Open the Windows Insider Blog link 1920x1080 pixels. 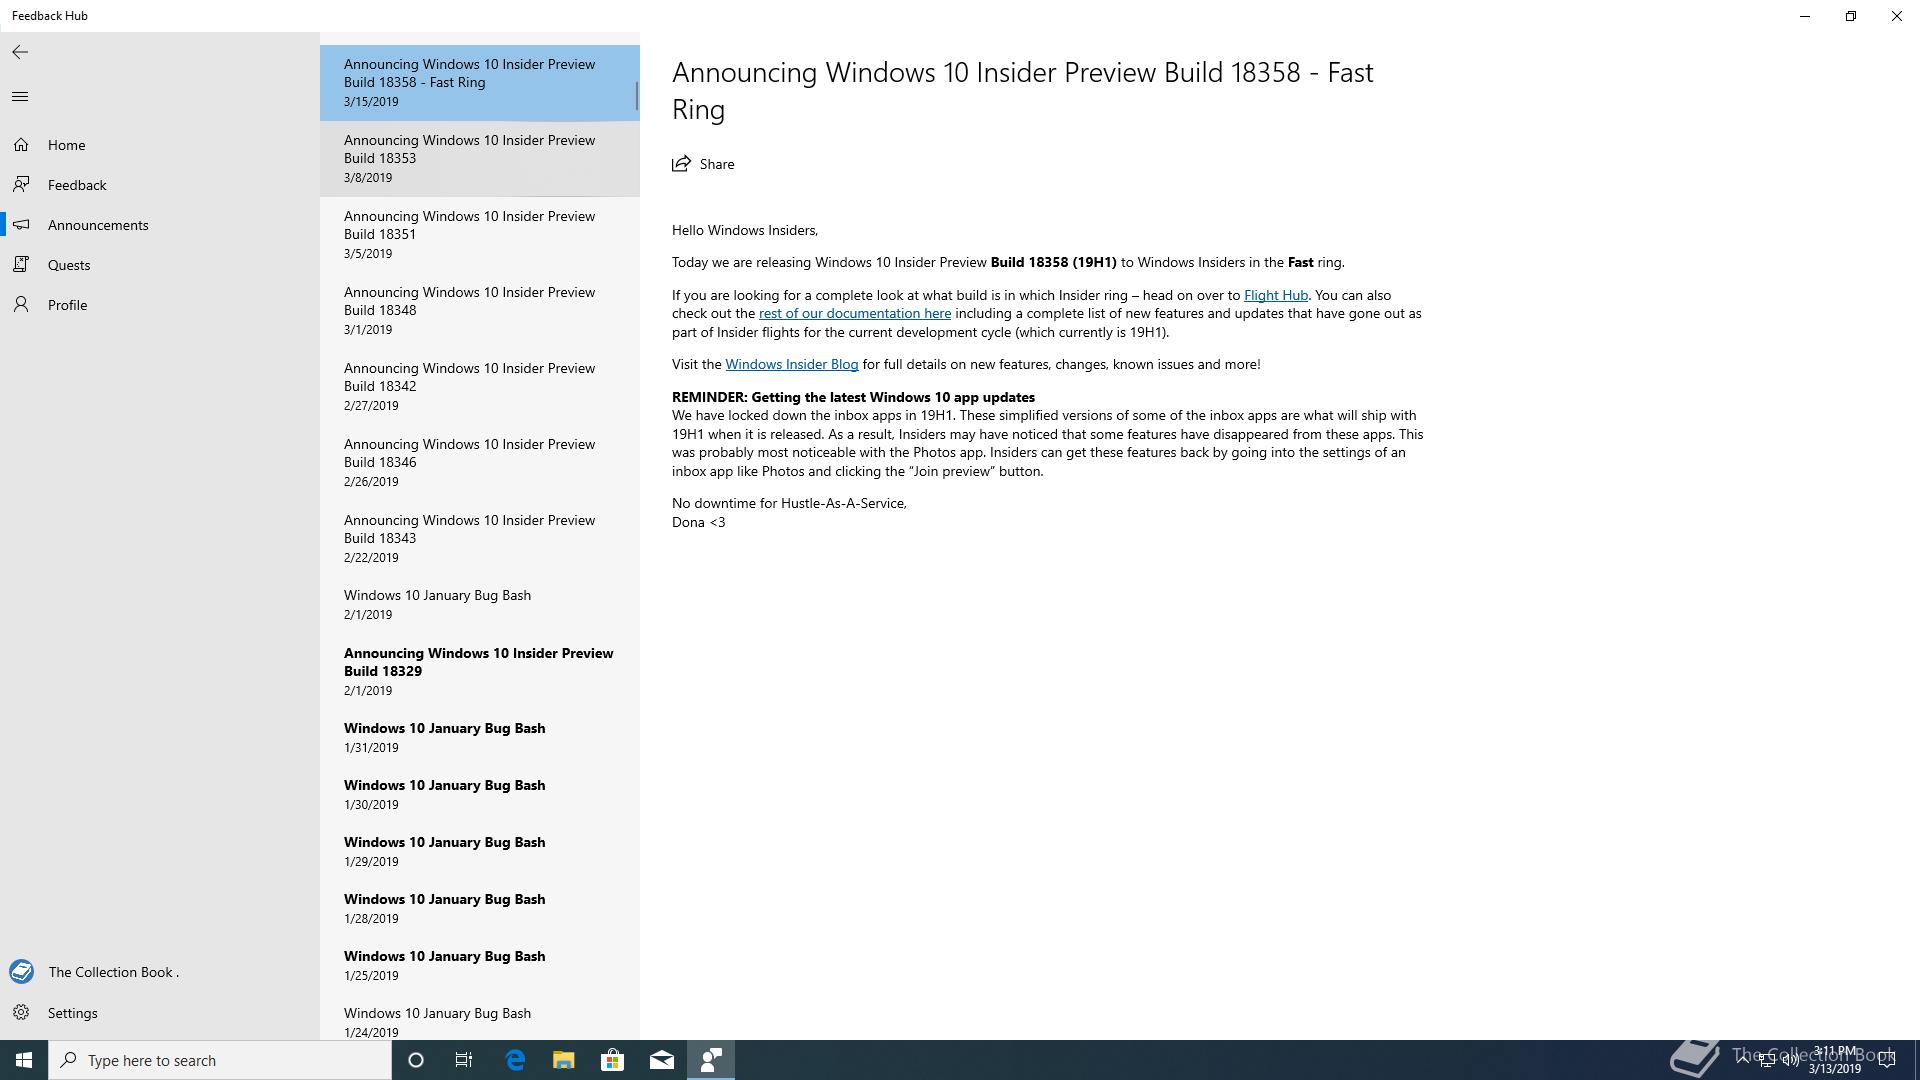tap(791, 364)
